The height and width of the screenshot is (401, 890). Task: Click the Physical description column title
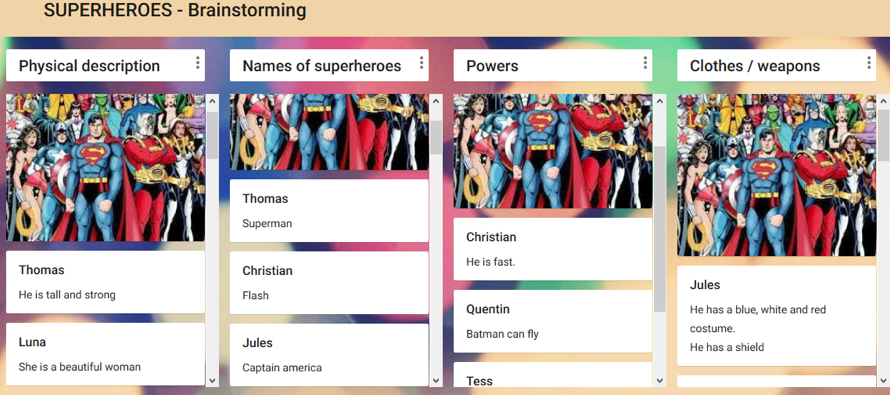pyautogui.click(x=89, y=66)
